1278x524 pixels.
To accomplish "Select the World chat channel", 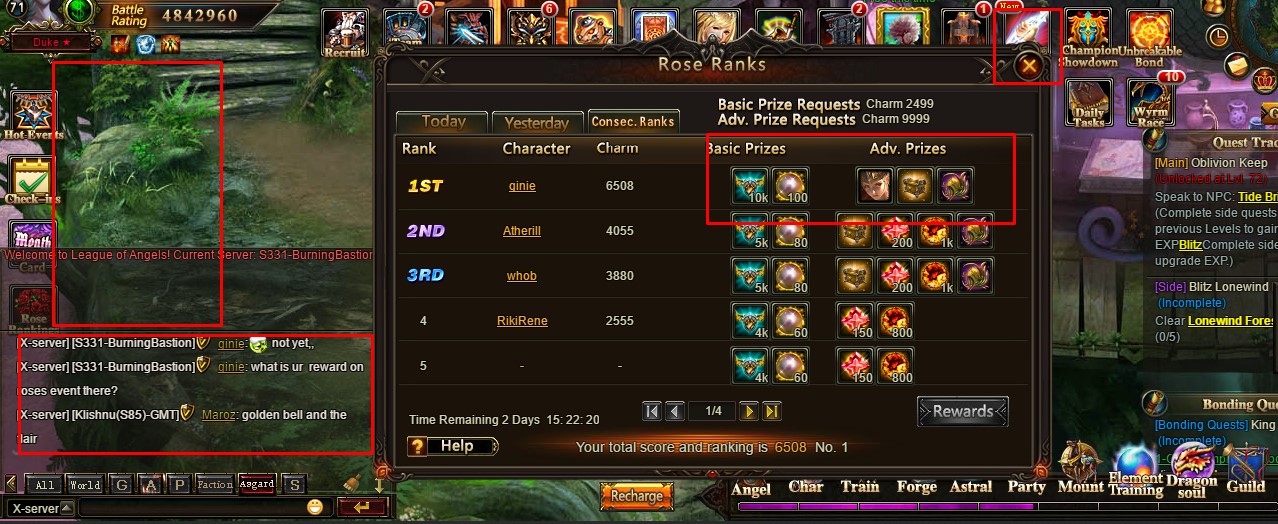I will [x=85, y=485].
